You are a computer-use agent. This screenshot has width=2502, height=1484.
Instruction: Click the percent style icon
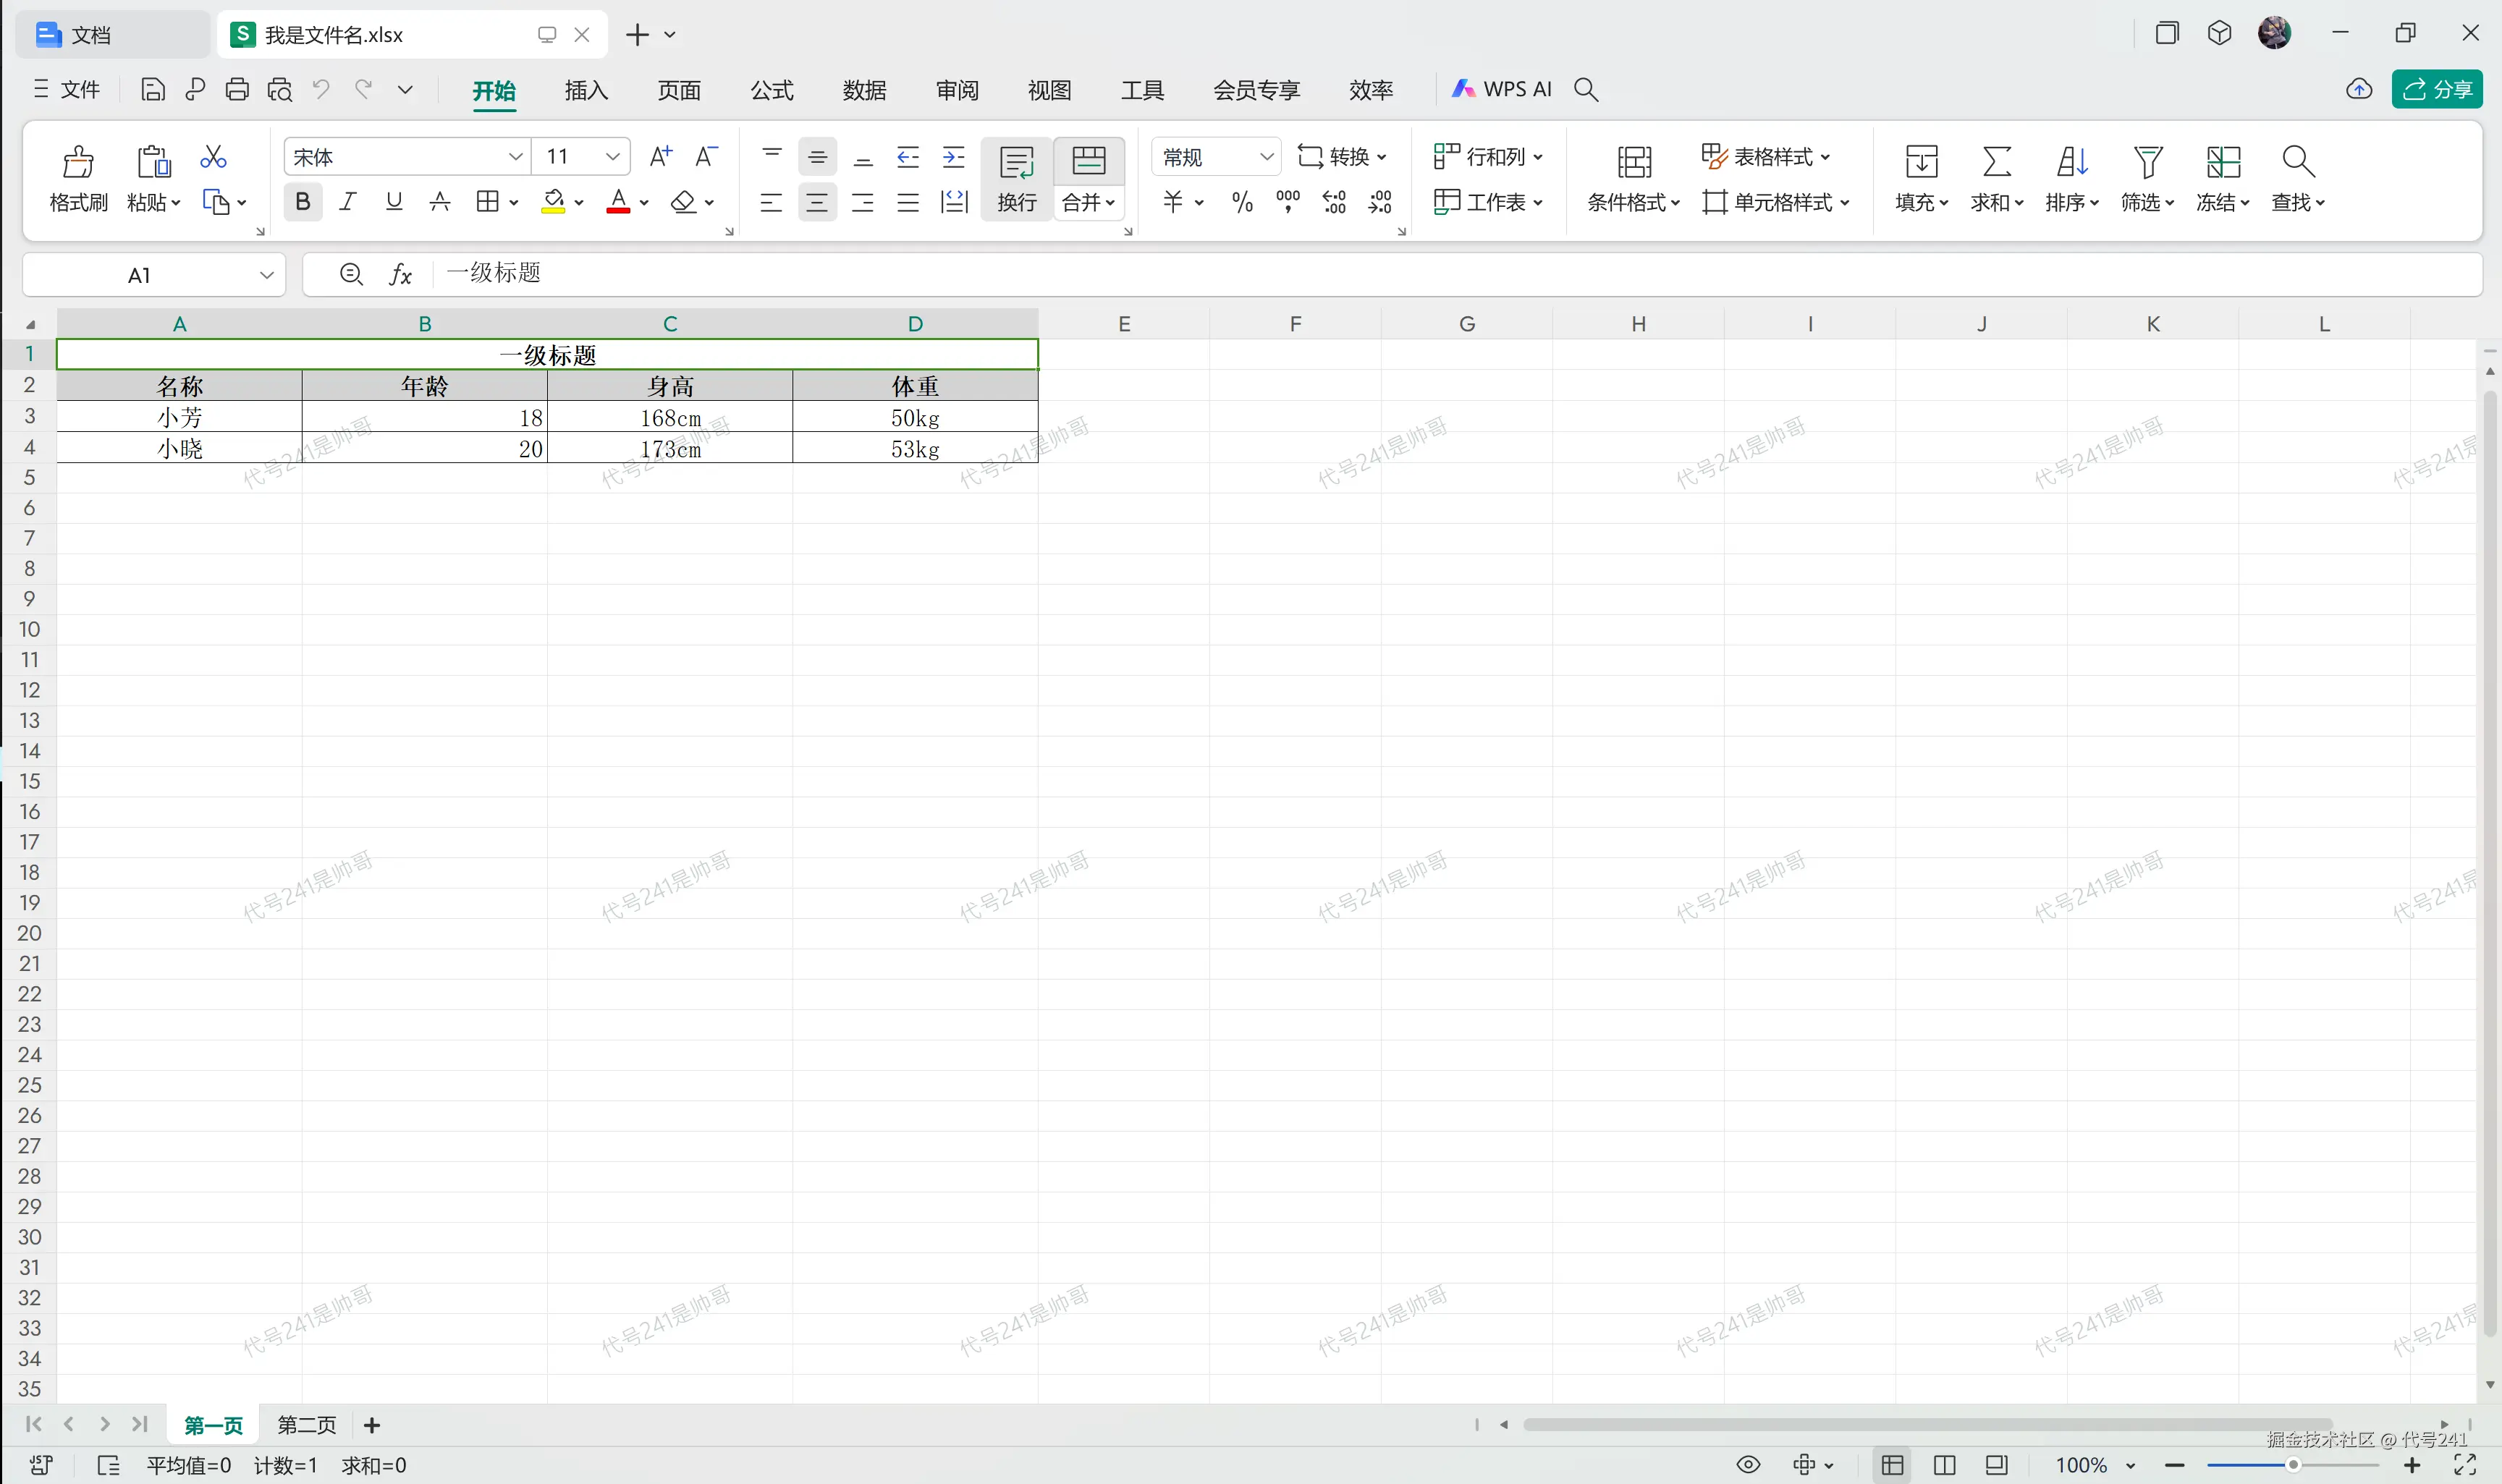click(x=1242, y=203)
